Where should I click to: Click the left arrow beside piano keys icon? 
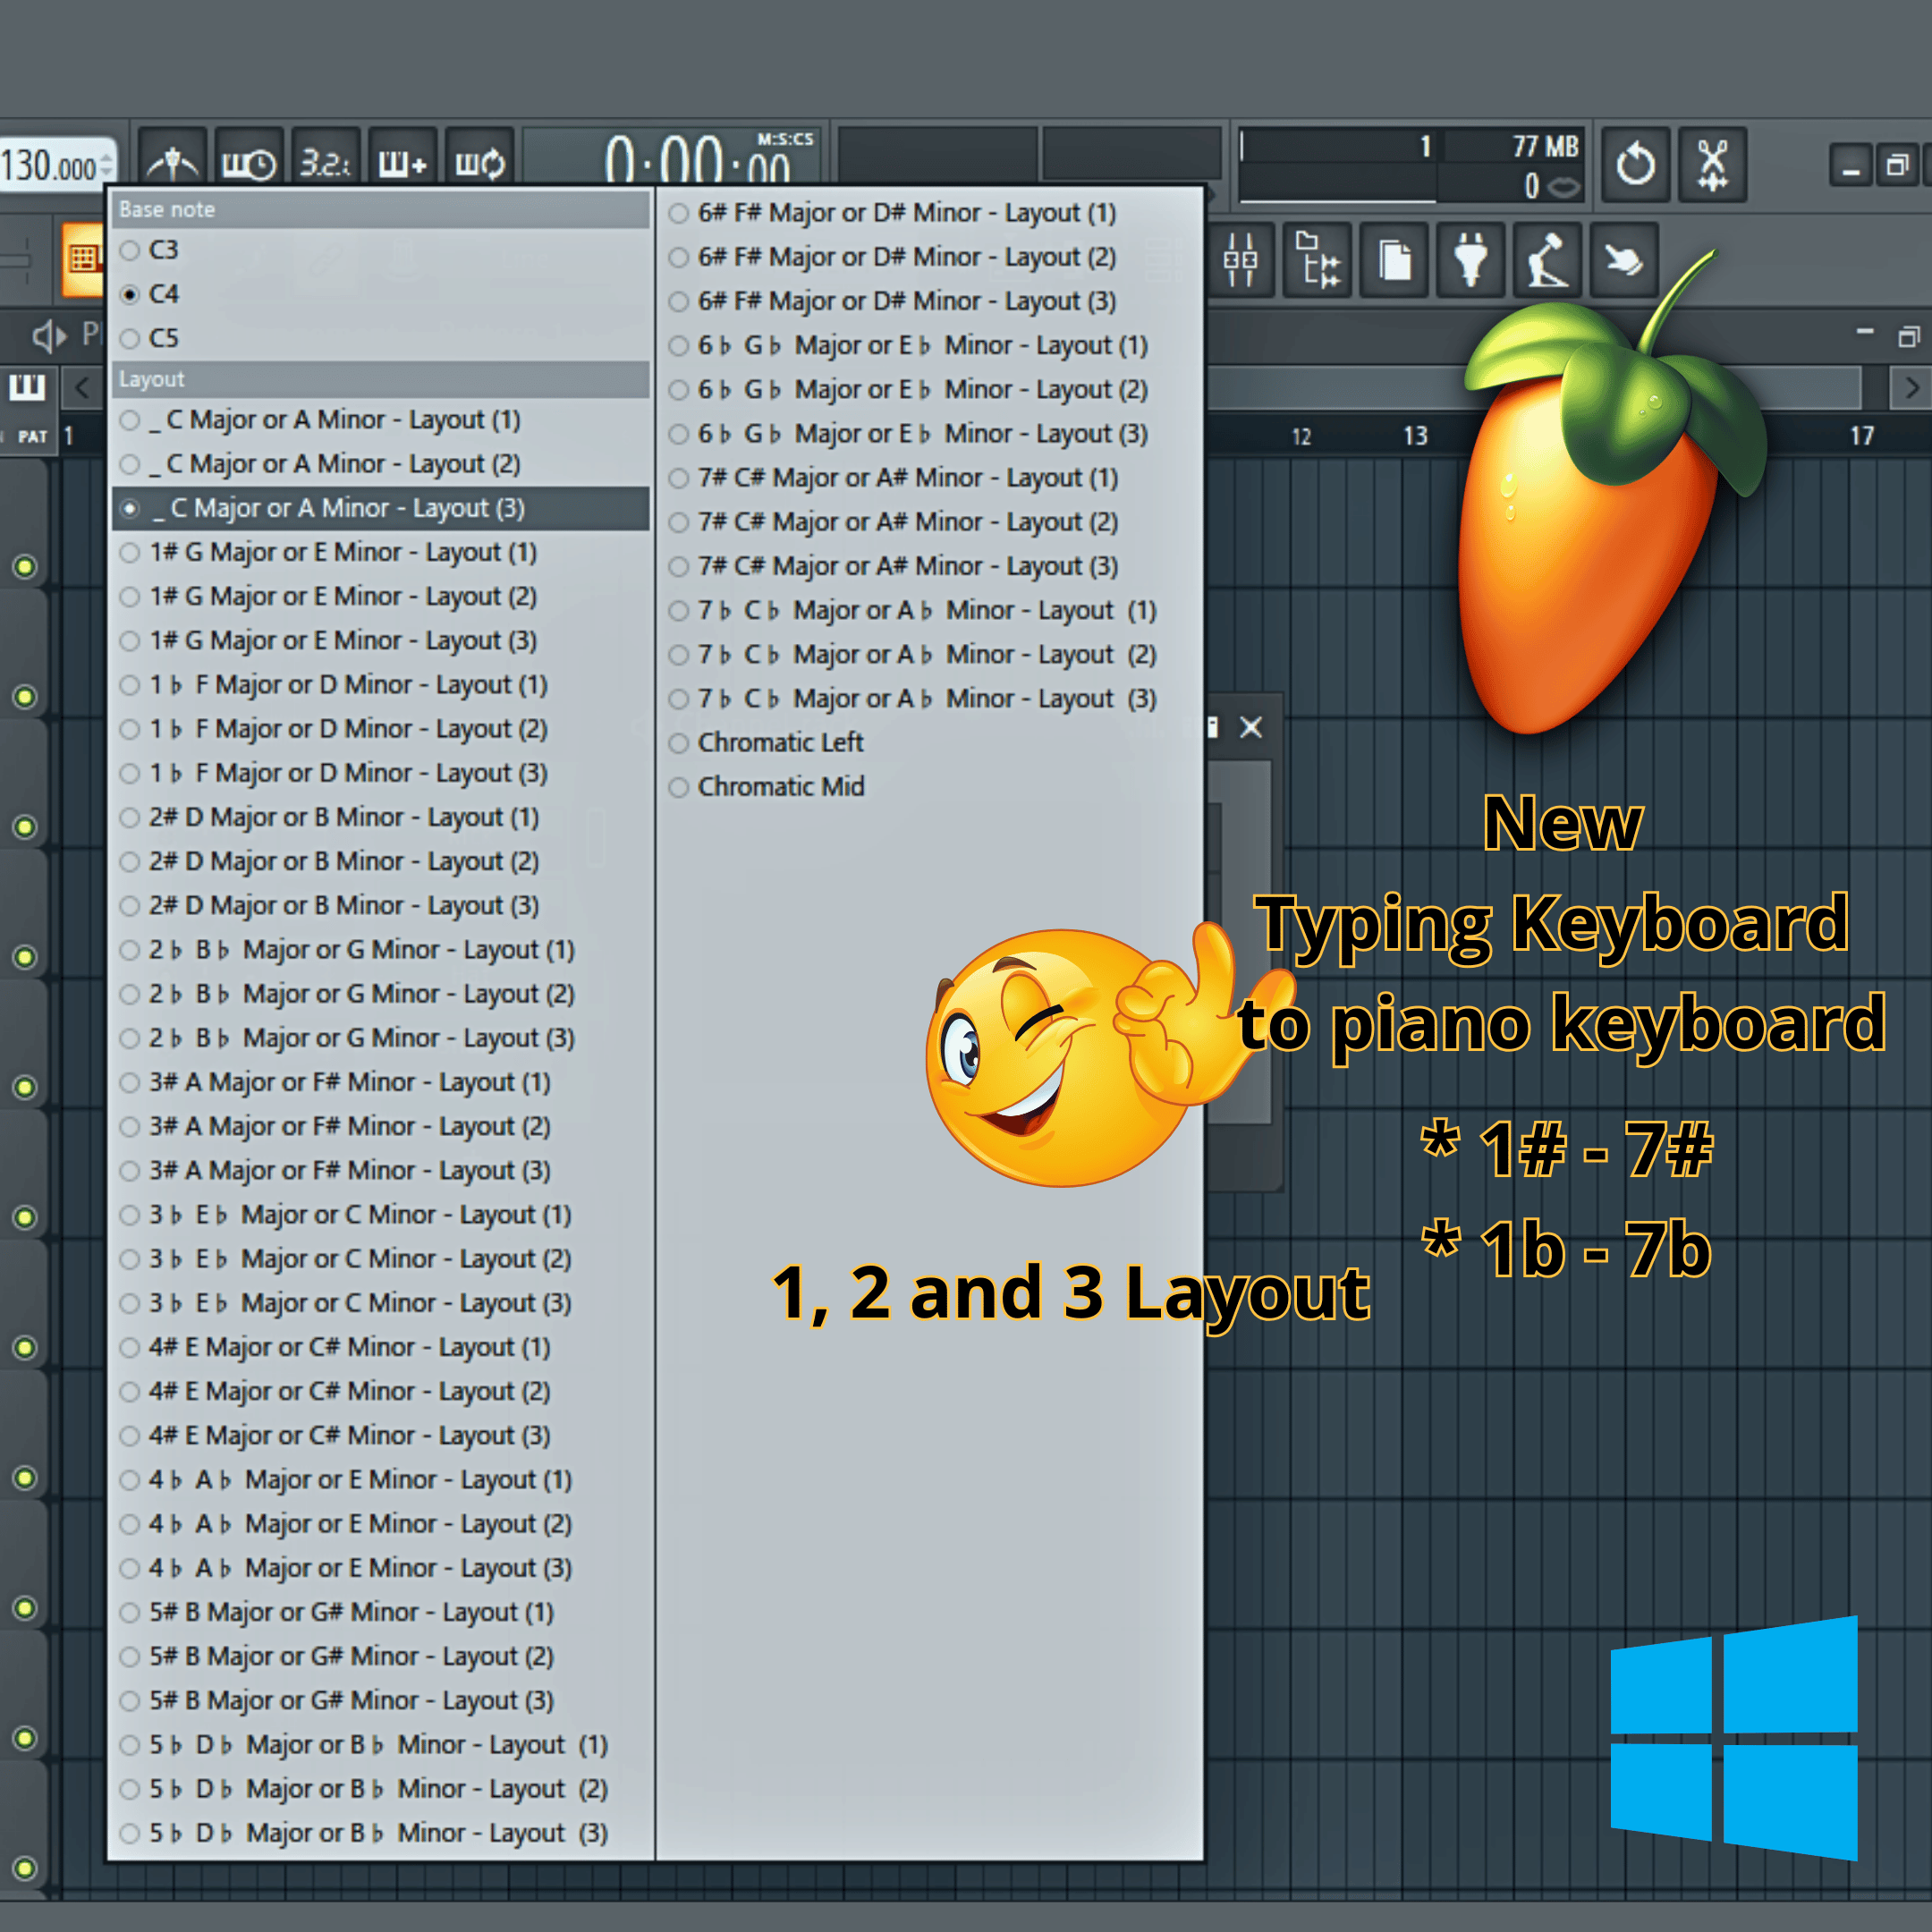pos(82,387)
